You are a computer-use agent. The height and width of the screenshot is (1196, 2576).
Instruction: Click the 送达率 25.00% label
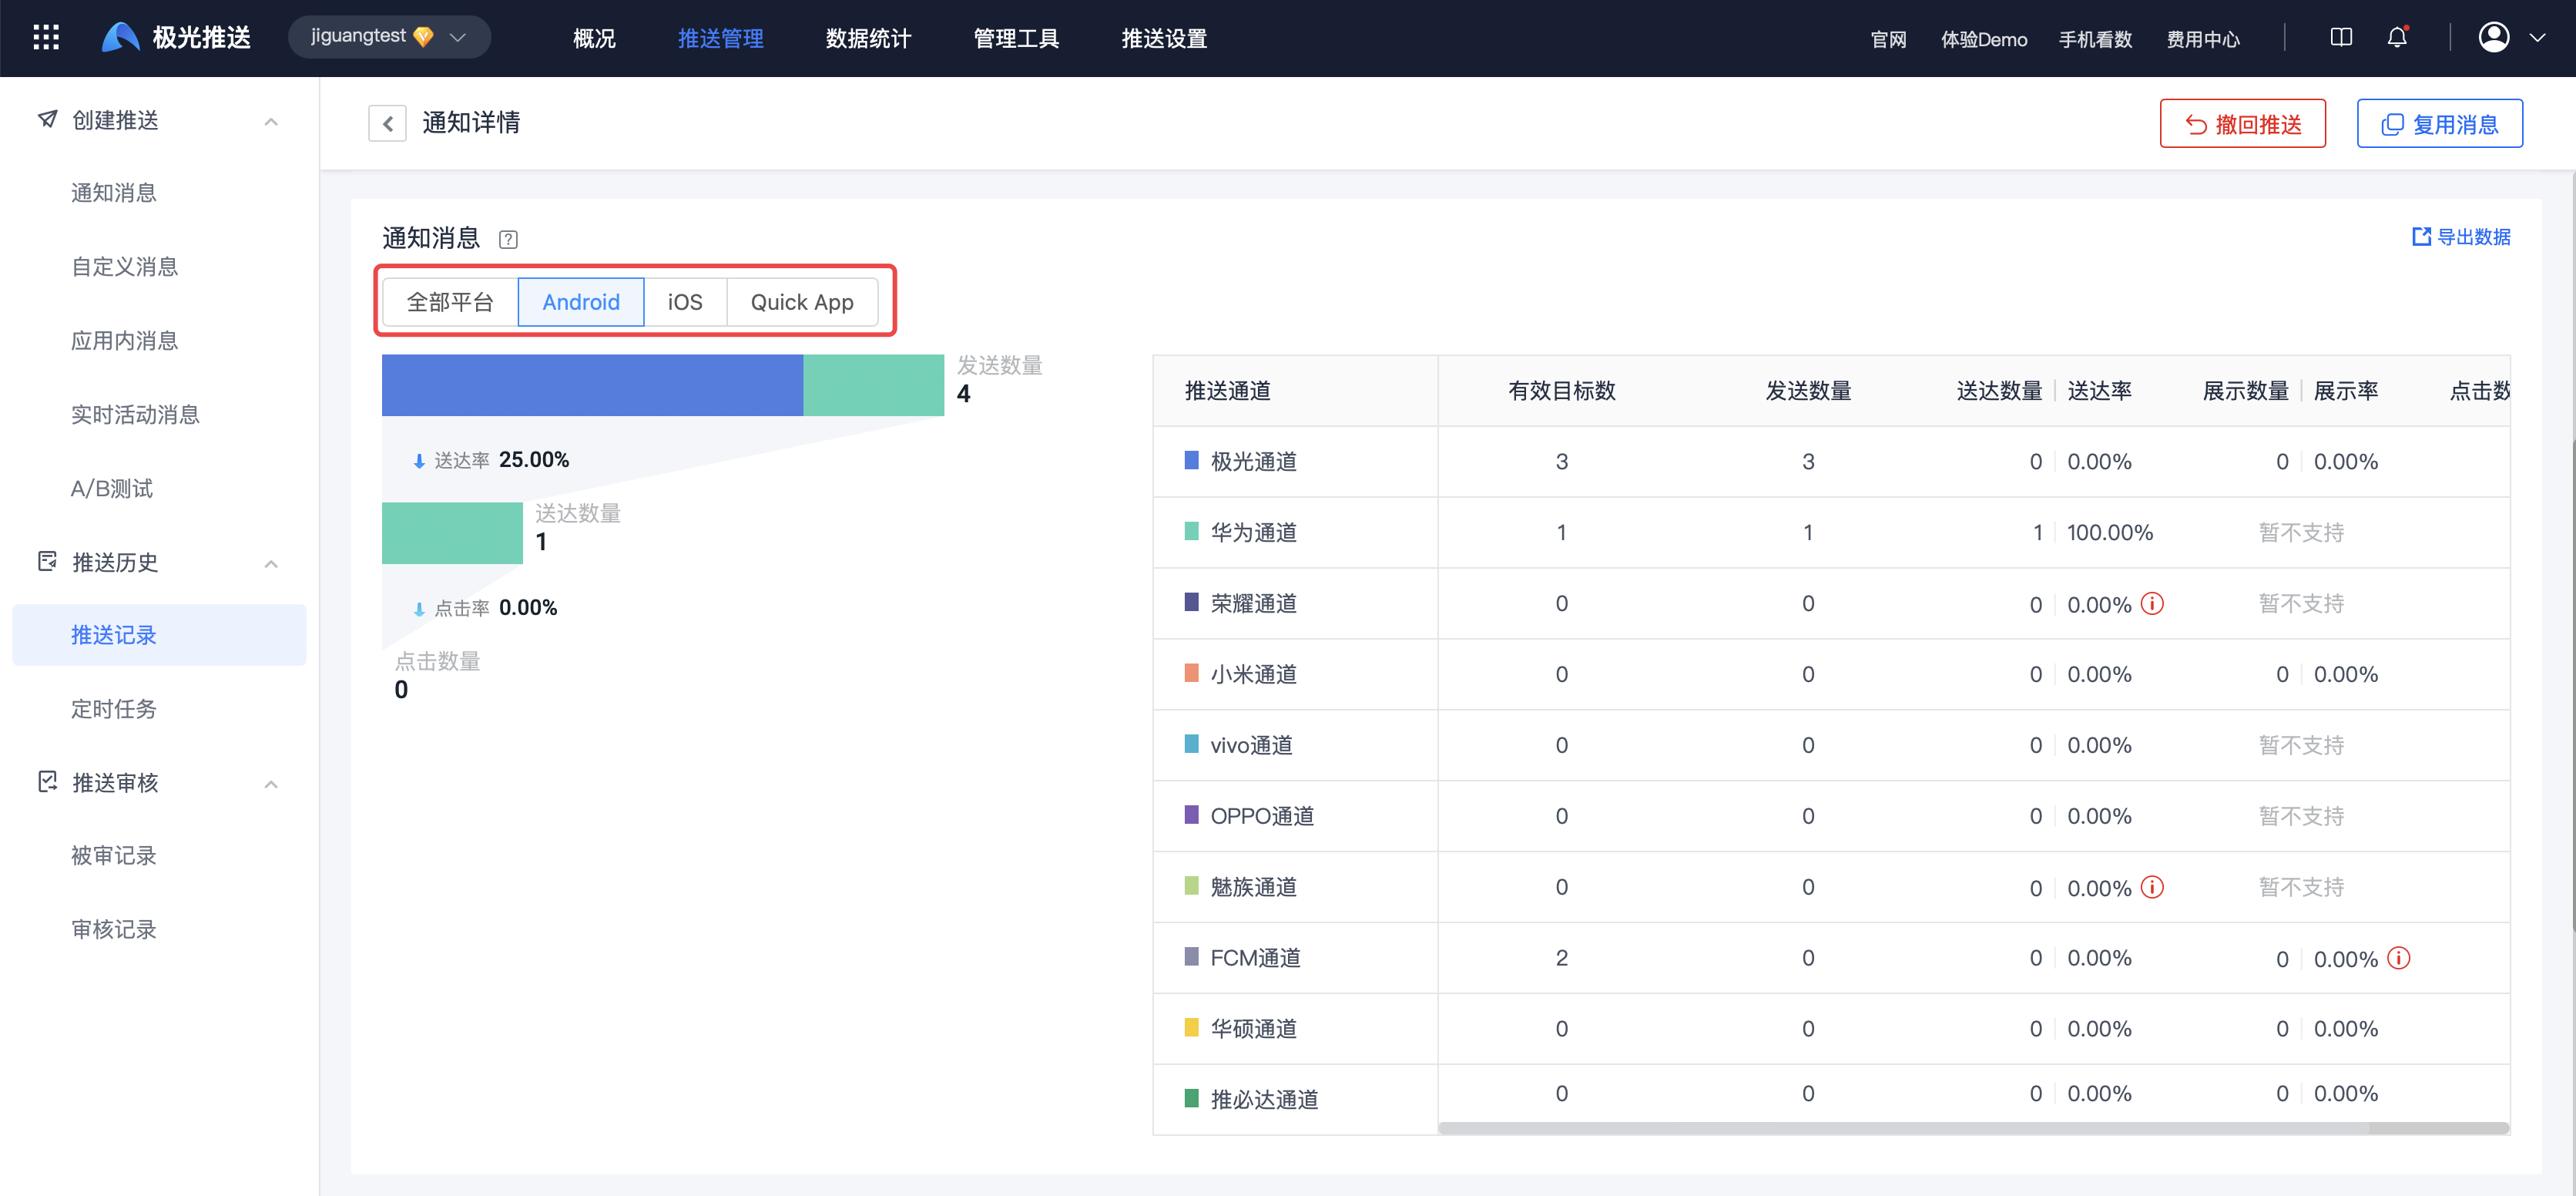click(x=491, y=460)
